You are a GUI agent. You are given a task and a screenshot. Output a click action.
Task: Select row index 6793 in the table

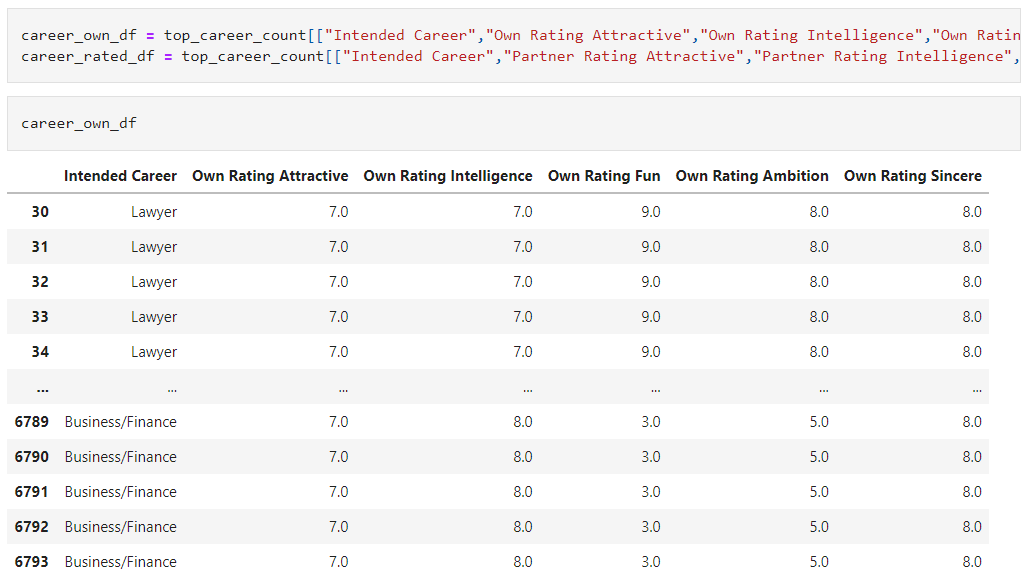[x=31, y=561]
